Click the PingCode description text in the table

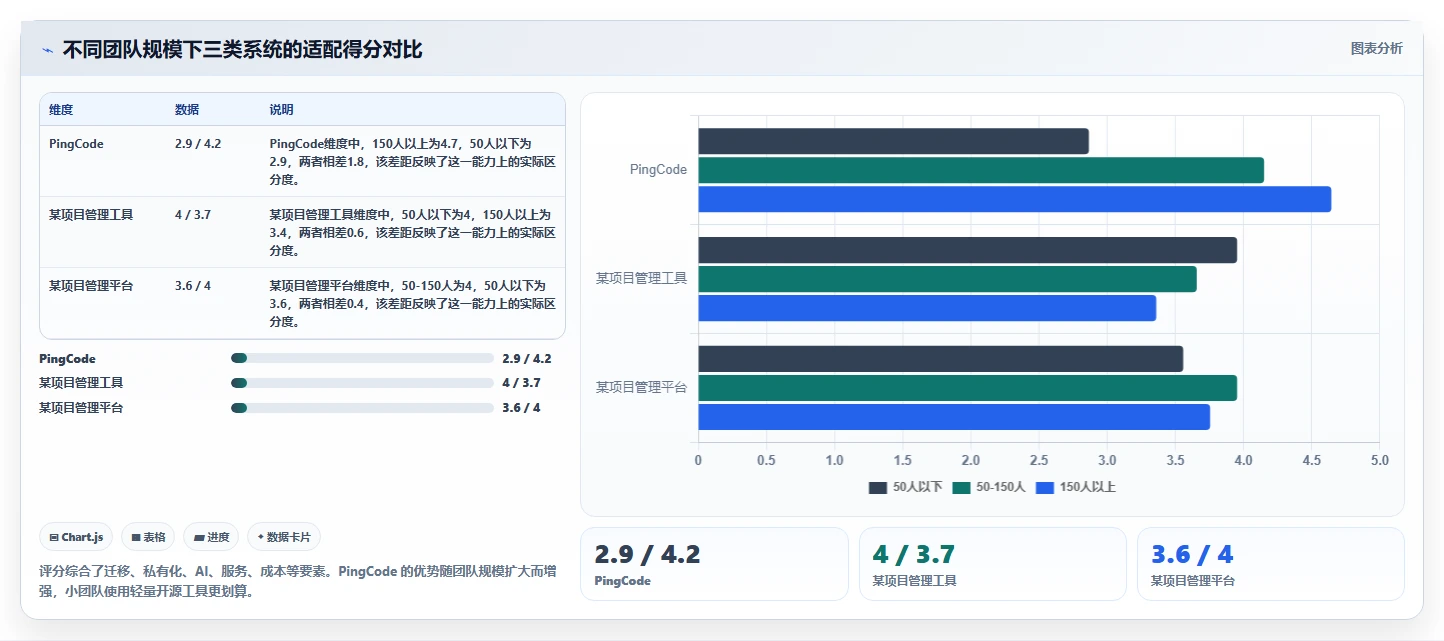(412, 162)
